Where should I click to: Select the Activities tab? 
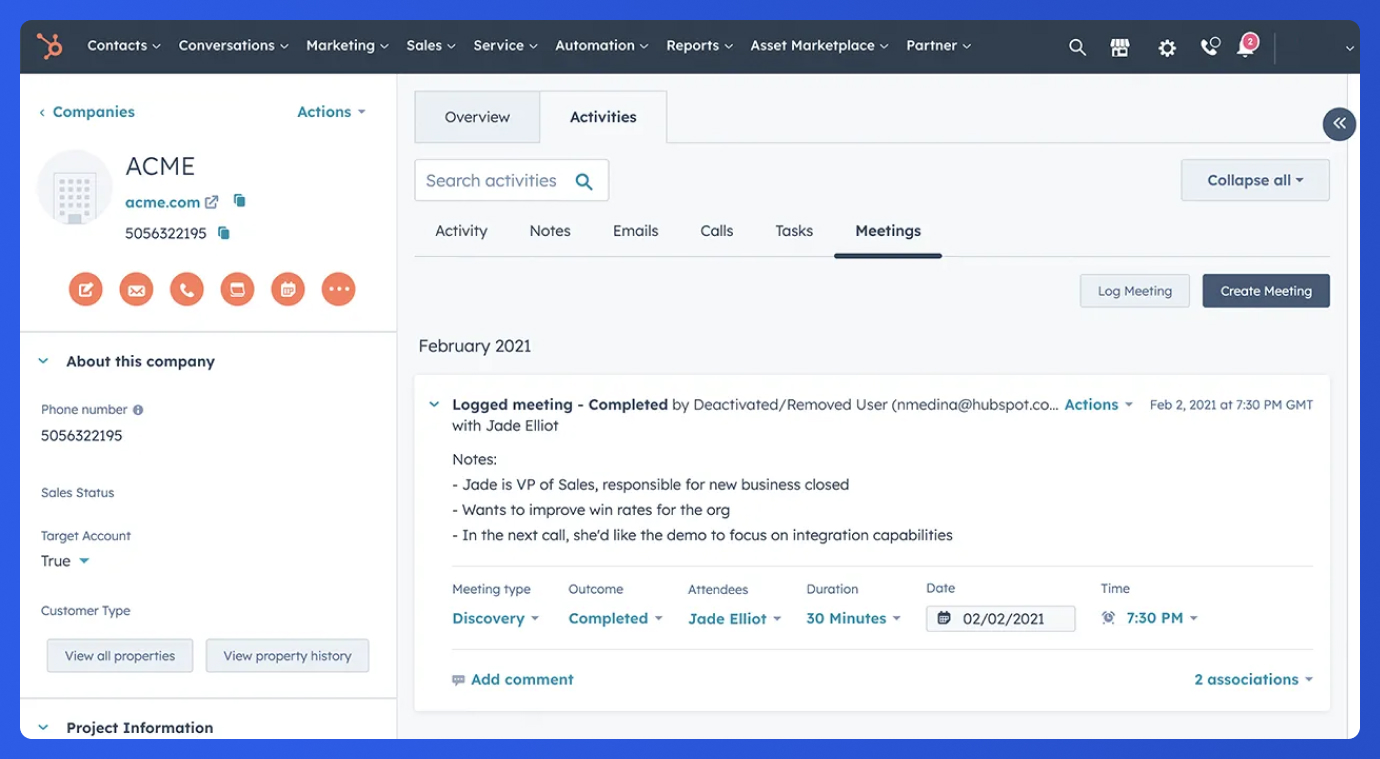click(x=603, y=117)
